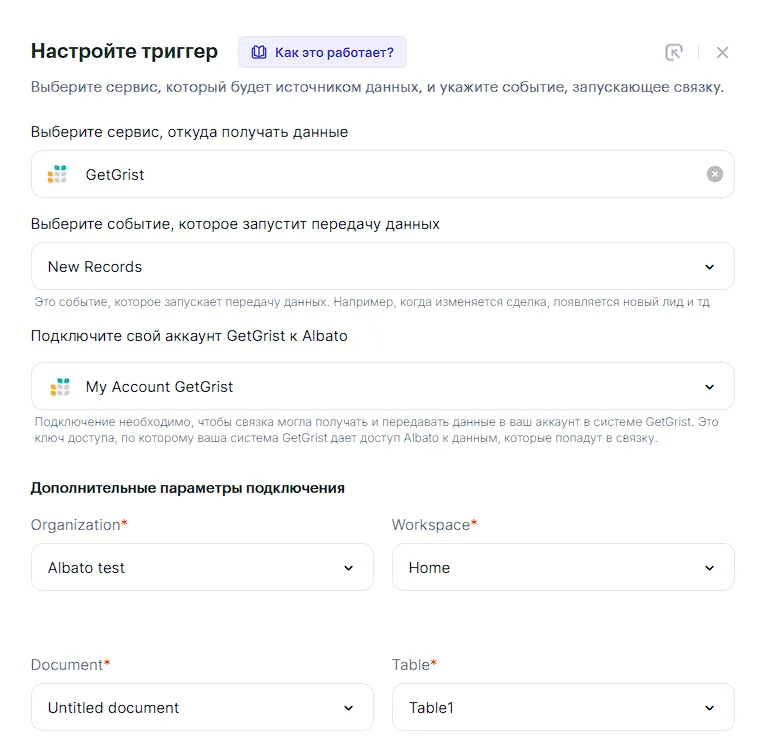Screen dimensions: 762x742
Task: Click the book icon beside 'Как это работает?'
Action: [x=259, y=52]
